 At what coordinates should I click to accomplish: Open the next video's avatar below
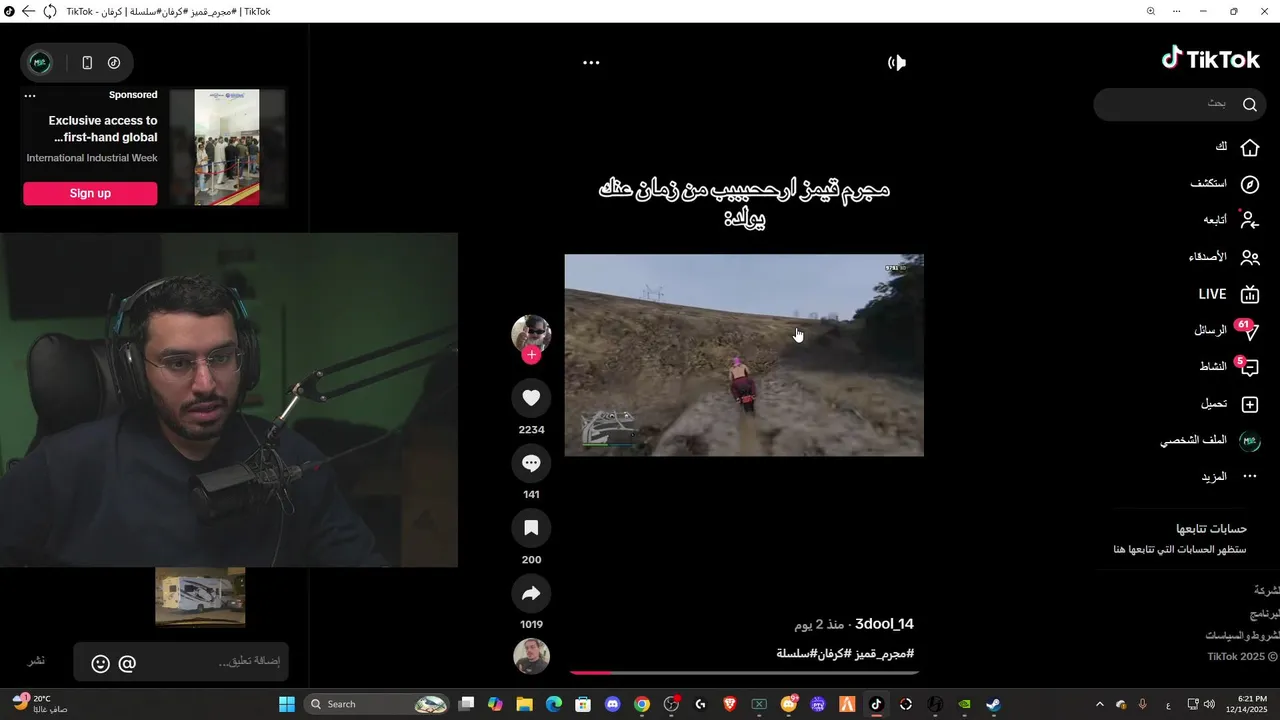click(x=531, y=656)
